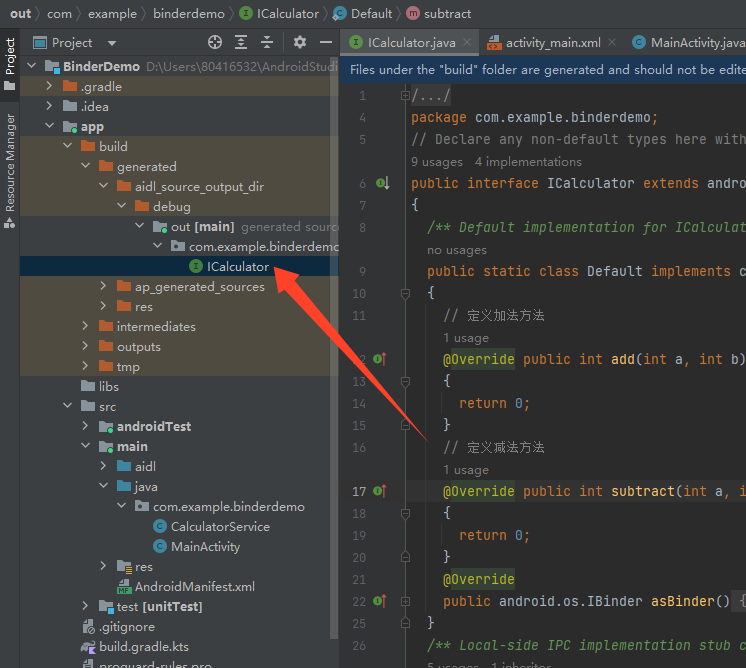Viewport: 746px width, 668px height.
Task: Expand the androidTest folder
Action: point(86,425)
